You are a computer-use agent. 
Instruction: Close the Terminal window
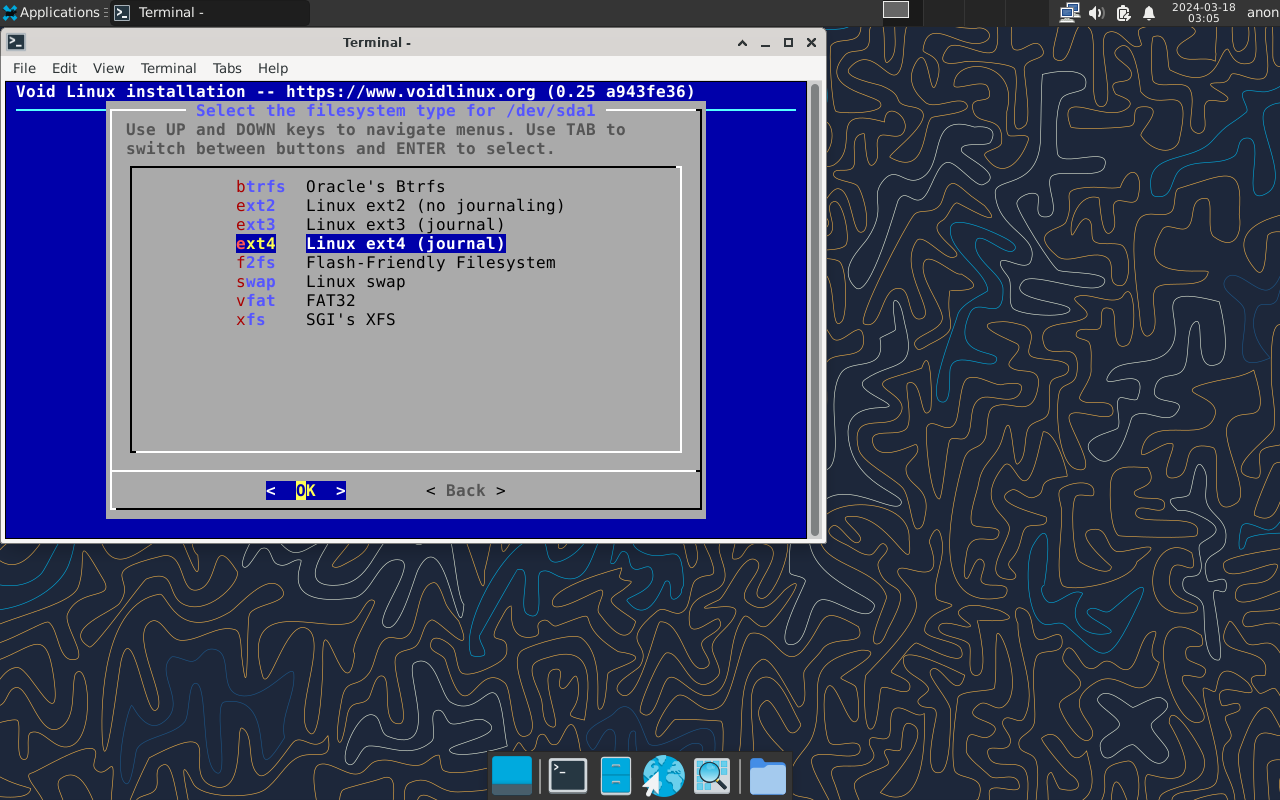tap(811, 42)
